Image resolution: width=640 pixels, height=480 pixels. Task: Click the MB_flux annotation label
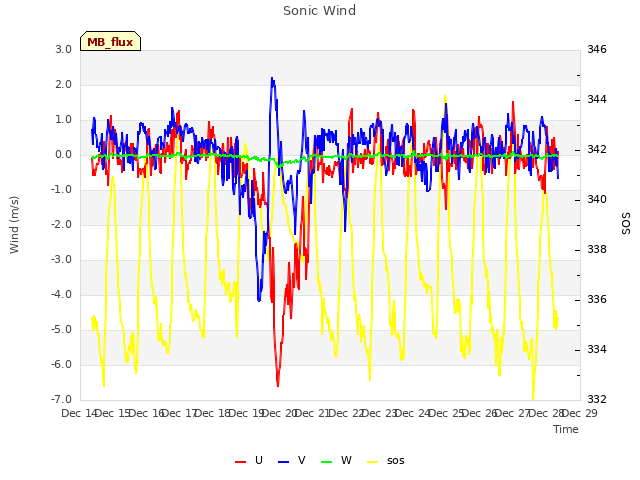110,41
